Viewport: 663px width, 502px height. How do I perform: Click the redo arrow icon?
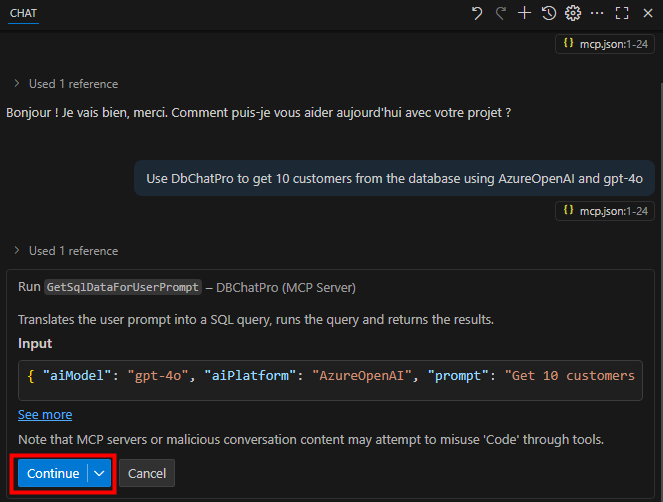coord(501,14)
